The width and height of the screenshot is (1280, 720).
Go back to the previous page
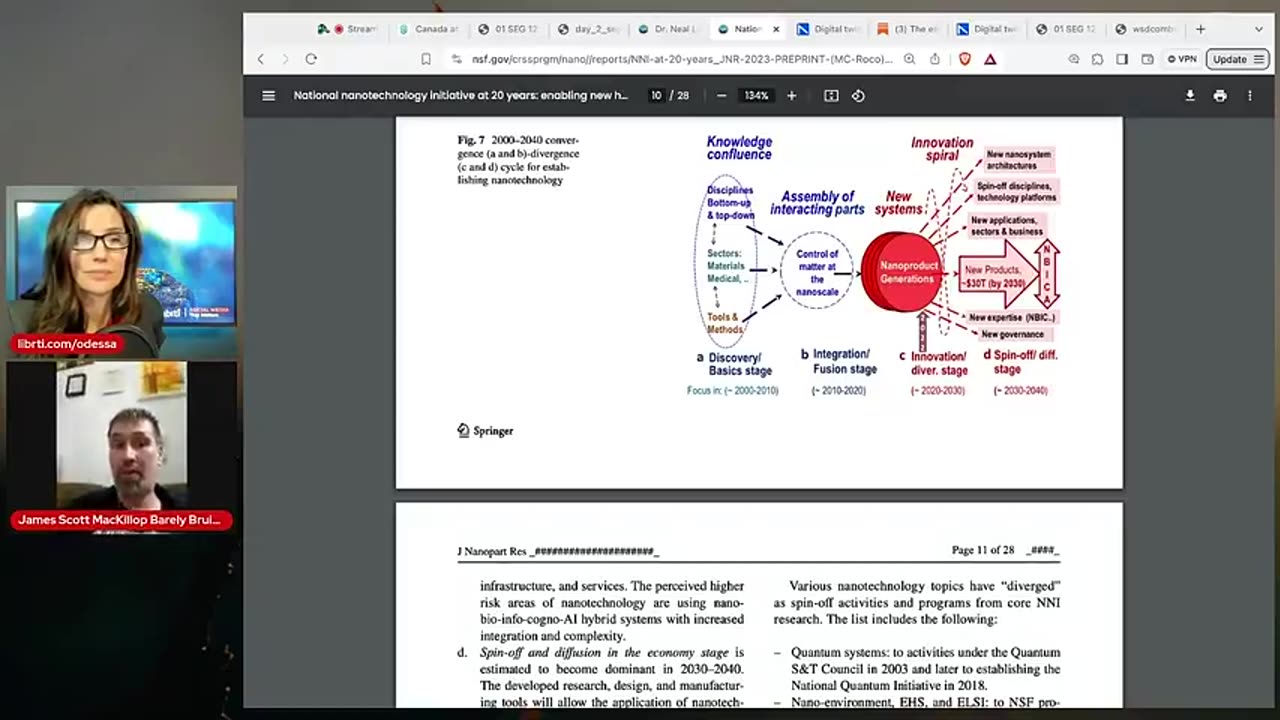(261, 59)
